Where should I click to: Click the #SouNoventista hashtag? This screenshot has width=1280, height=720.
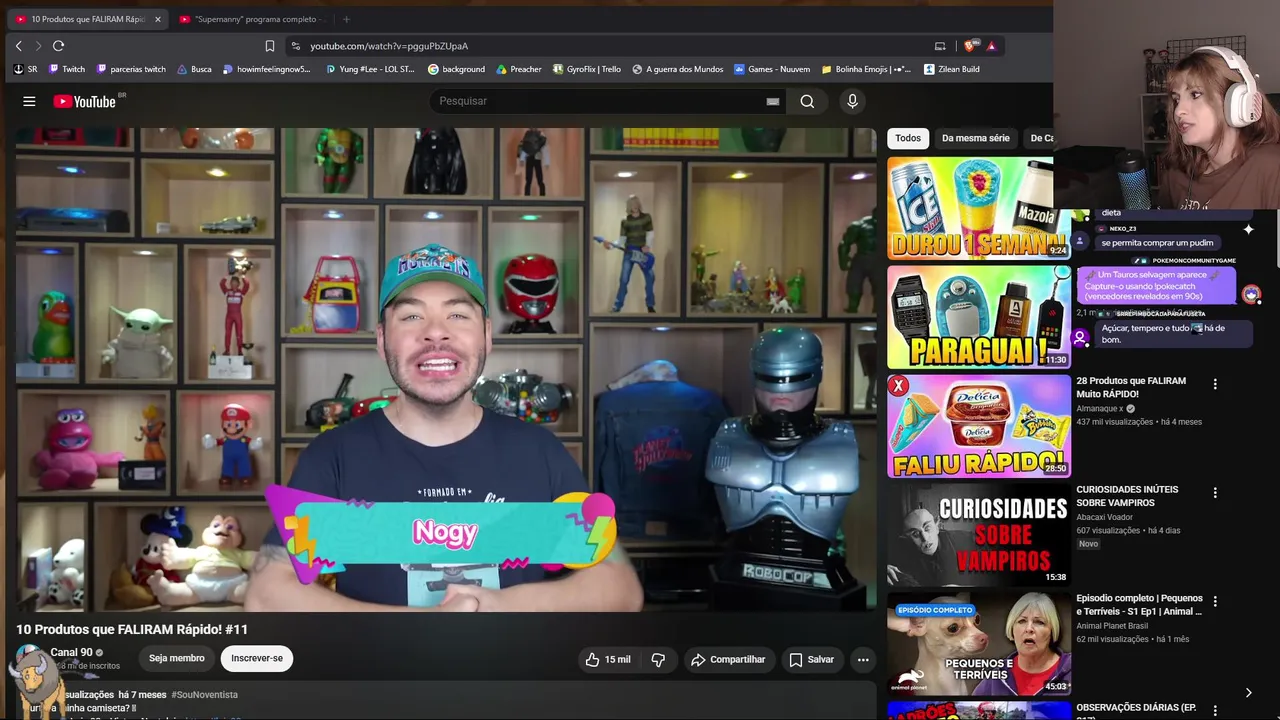[x=204, y=694]
